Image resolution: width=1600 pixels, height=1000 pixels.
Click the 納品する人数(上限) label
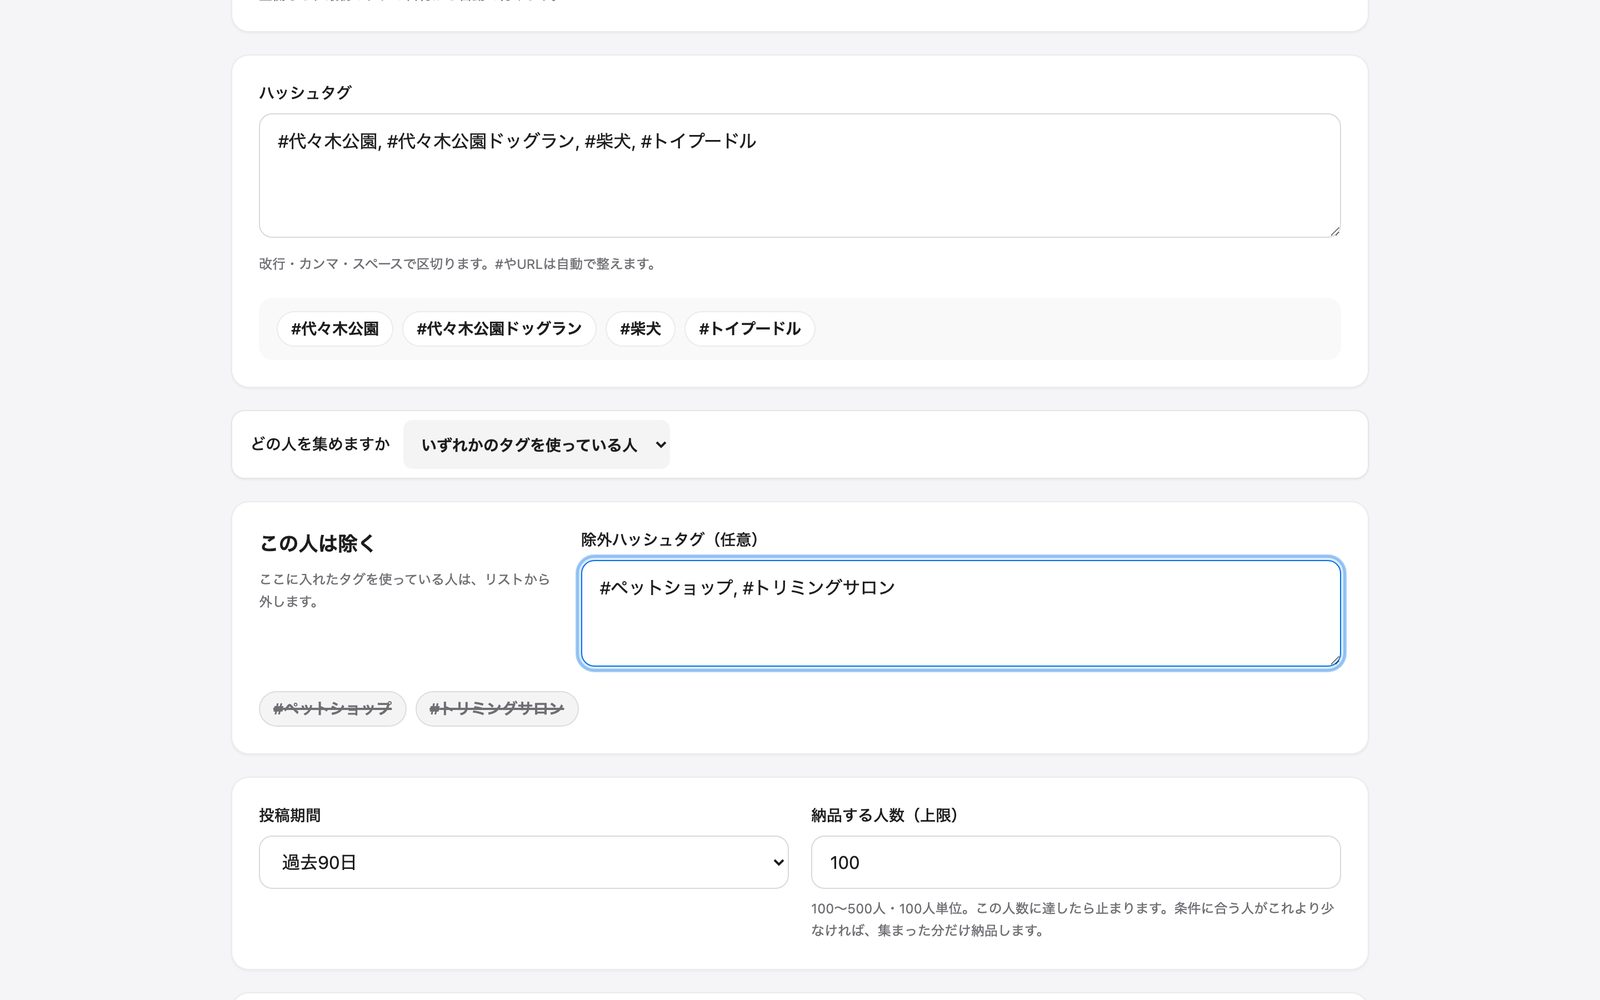(x=889, y=816)
